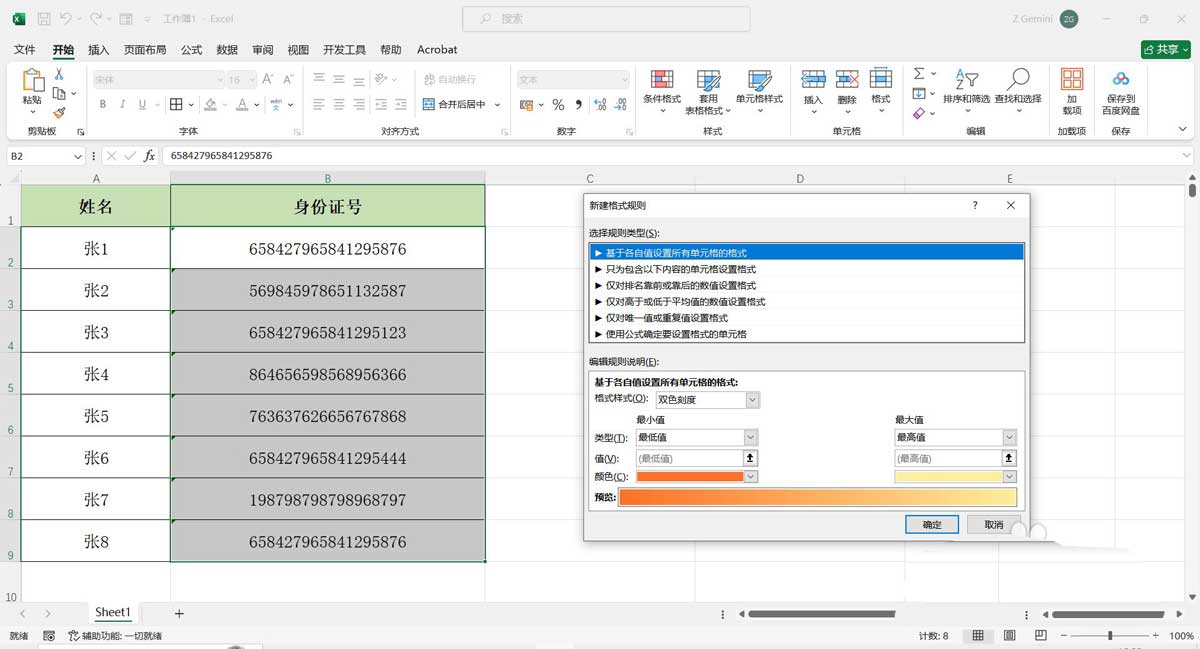Toggle top vertical alignment

(x=319, y=79)
